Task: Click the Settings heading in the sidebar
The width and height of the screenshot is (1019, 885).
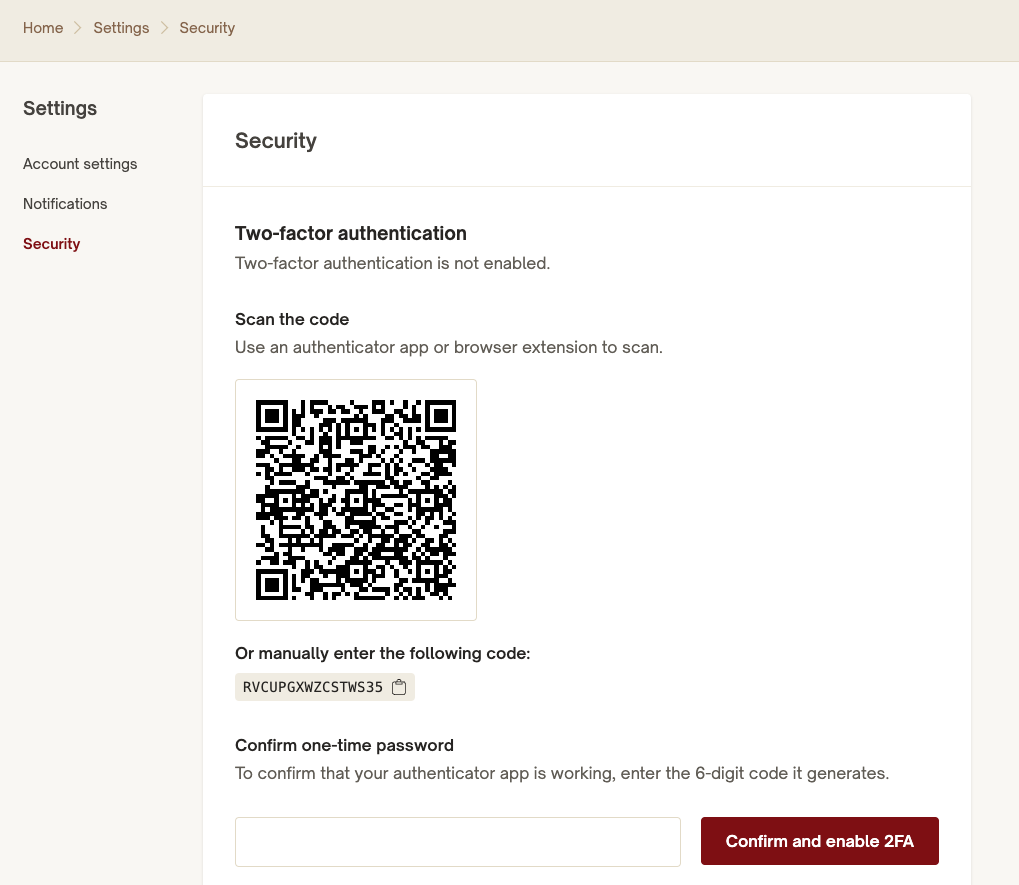Action: click(x=60, y=108)
